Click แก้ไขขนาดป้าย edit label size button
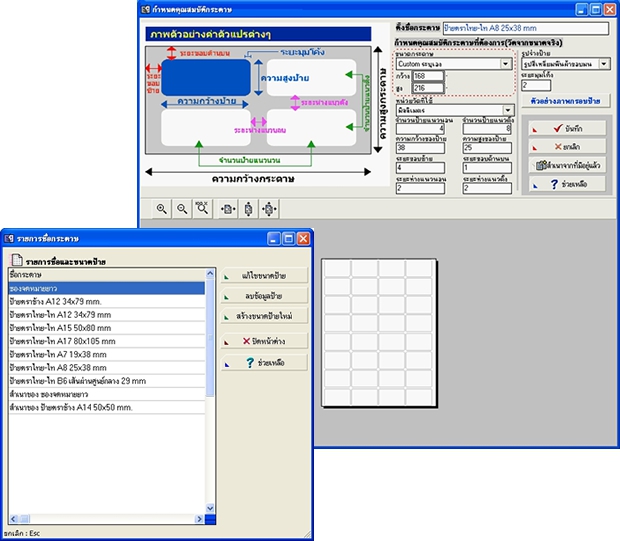 tap(264, 276)
